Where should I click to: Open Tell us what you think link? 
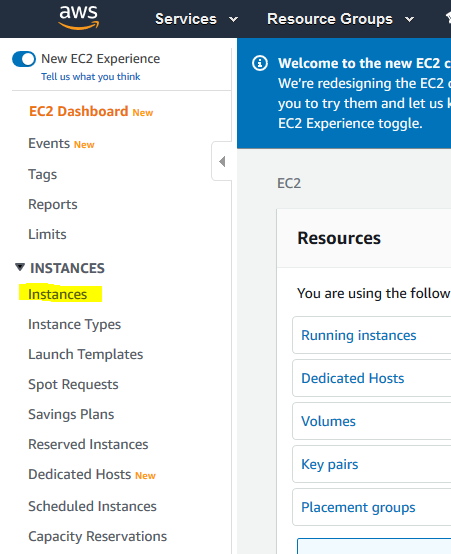pos(91,77)
